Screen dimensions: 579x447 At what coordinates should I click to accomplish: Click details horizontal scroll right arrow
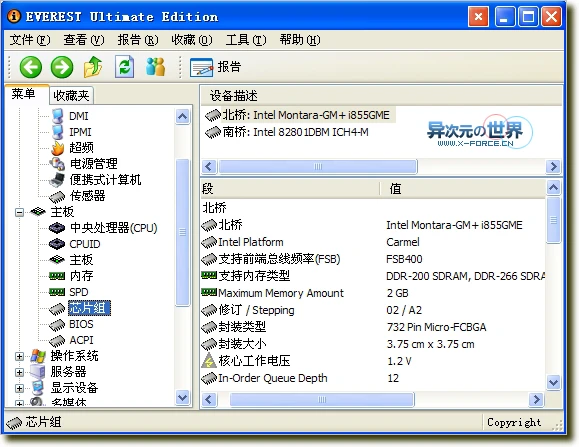click(536, 399)
